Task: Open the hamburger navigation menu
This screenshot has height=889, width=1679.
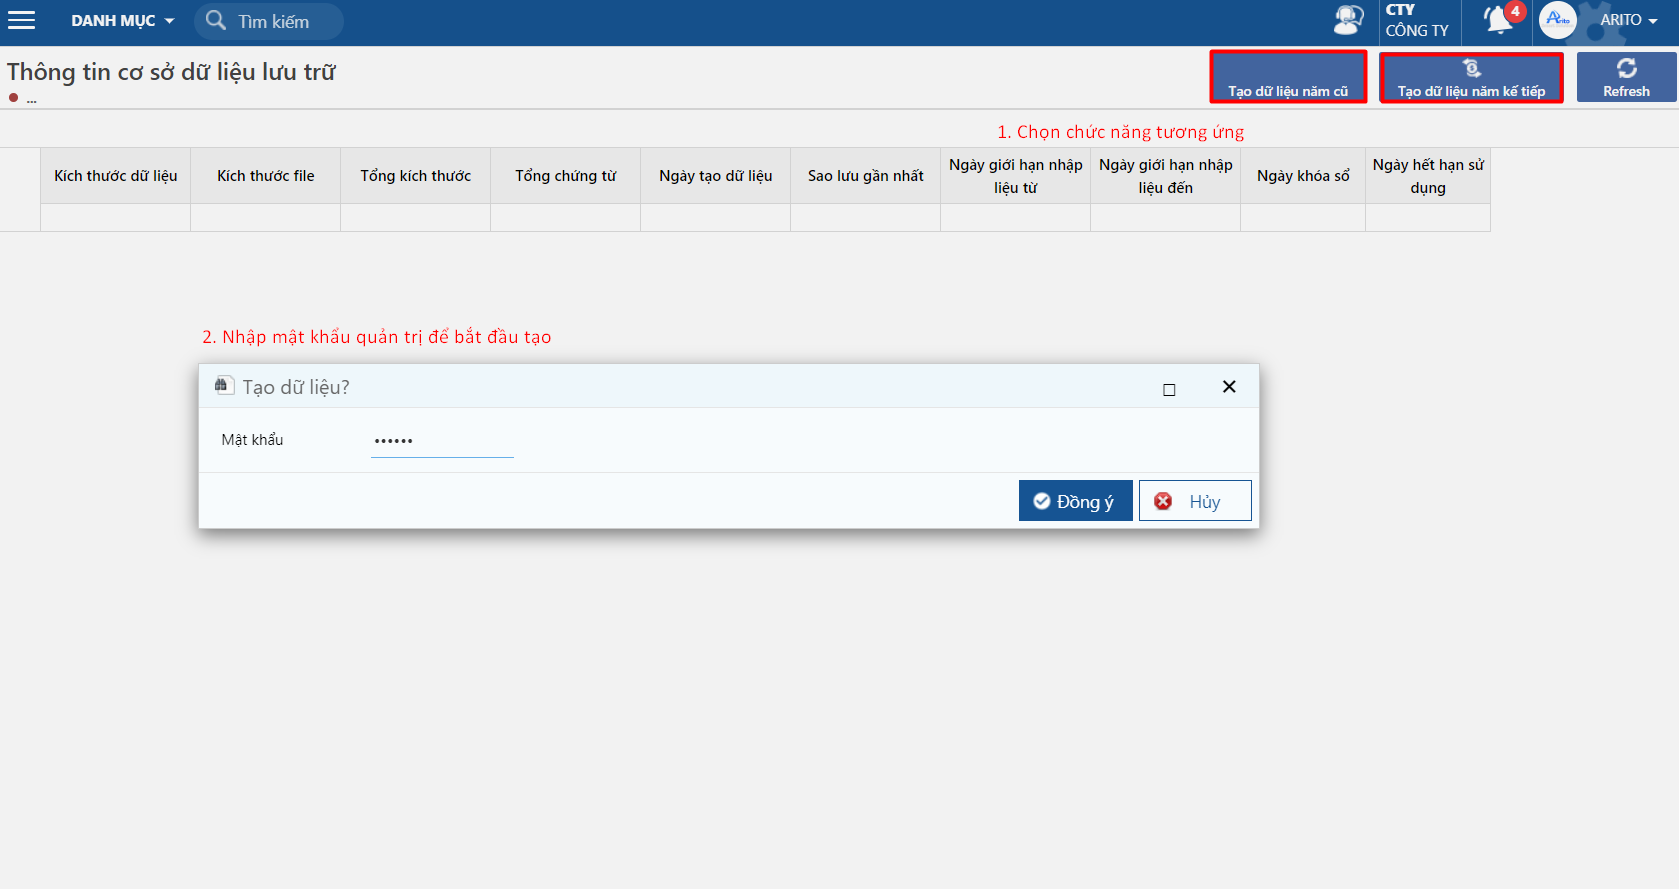Action: click(x=22, y=21)
